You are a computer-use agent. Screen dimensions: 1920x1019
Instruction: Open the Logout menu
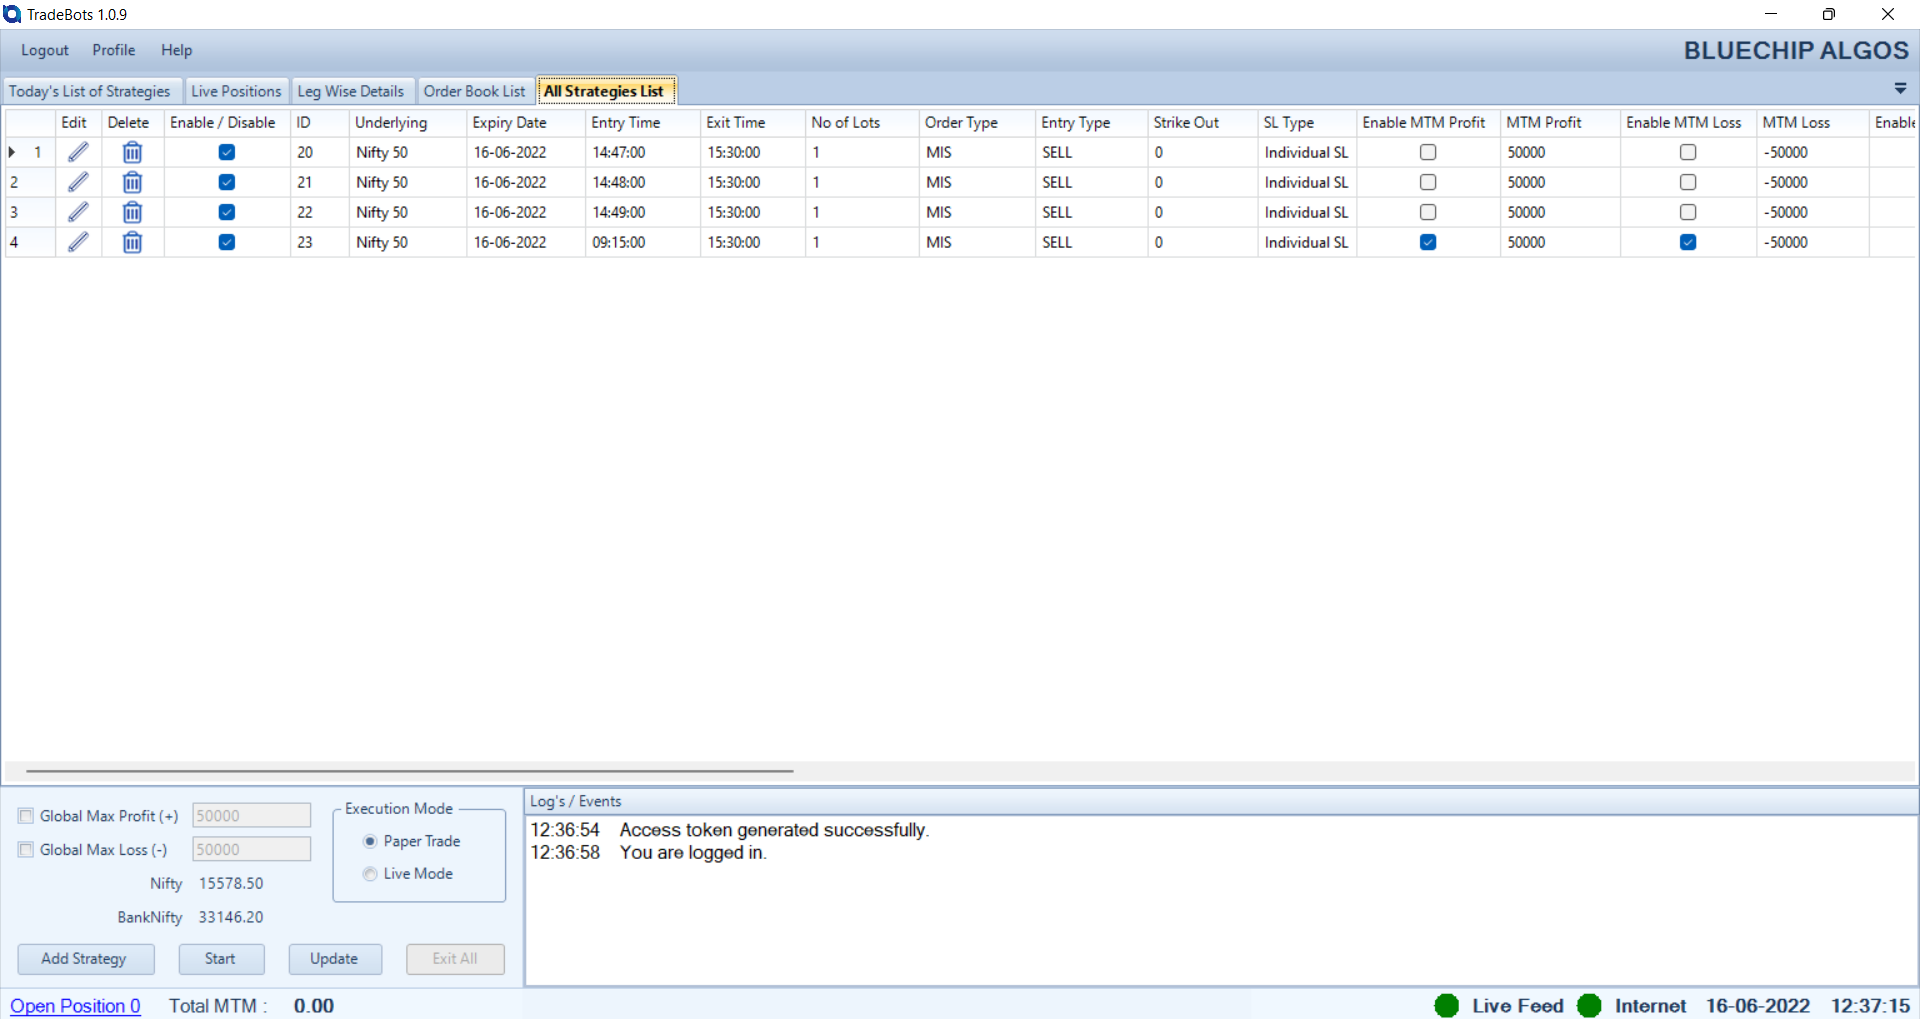click(x=45, y=50)
